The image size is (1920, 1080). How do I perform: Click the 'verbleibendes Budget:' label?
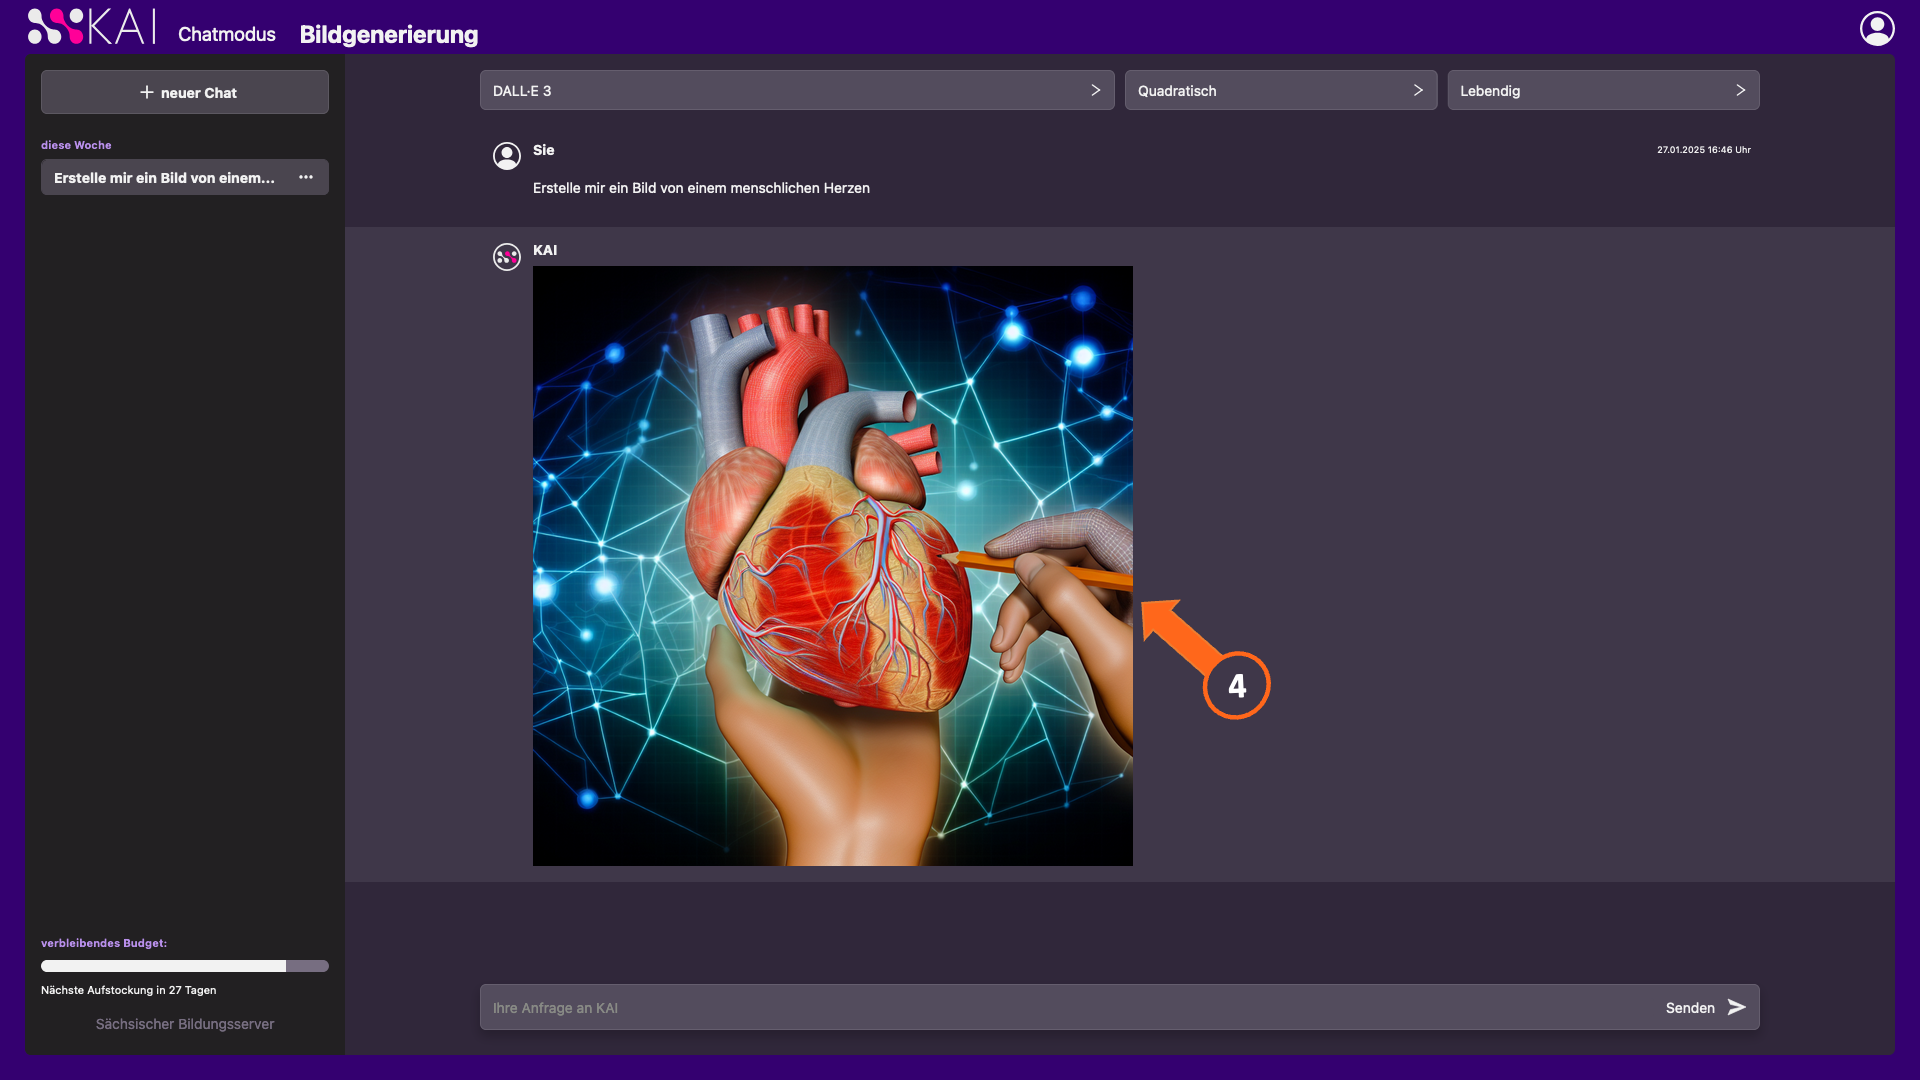(104, 943)
